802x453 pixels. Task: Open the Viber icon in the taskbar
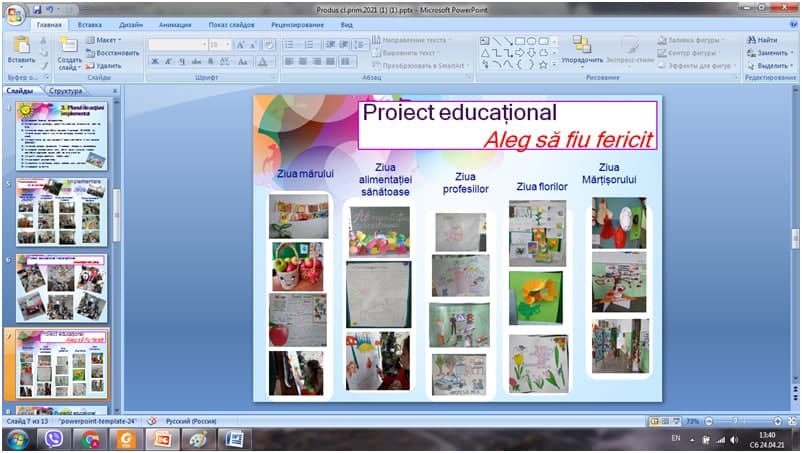[55, 440]
